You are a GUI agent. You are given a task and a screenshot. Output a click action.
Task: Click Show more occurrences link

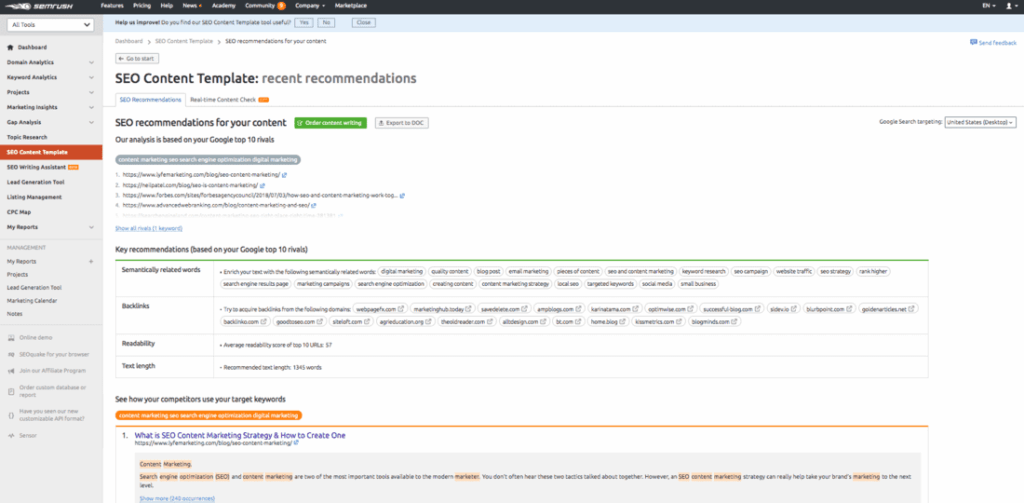177,498
